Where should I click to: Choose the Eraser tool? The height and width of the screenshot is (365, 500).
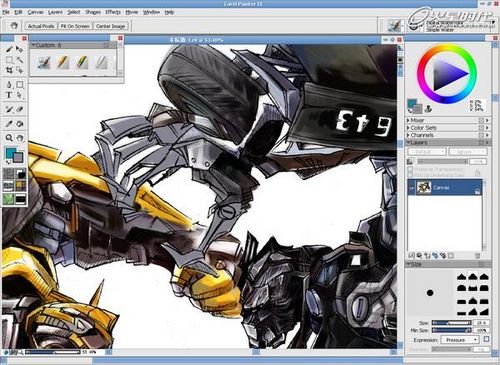[20, 109]
